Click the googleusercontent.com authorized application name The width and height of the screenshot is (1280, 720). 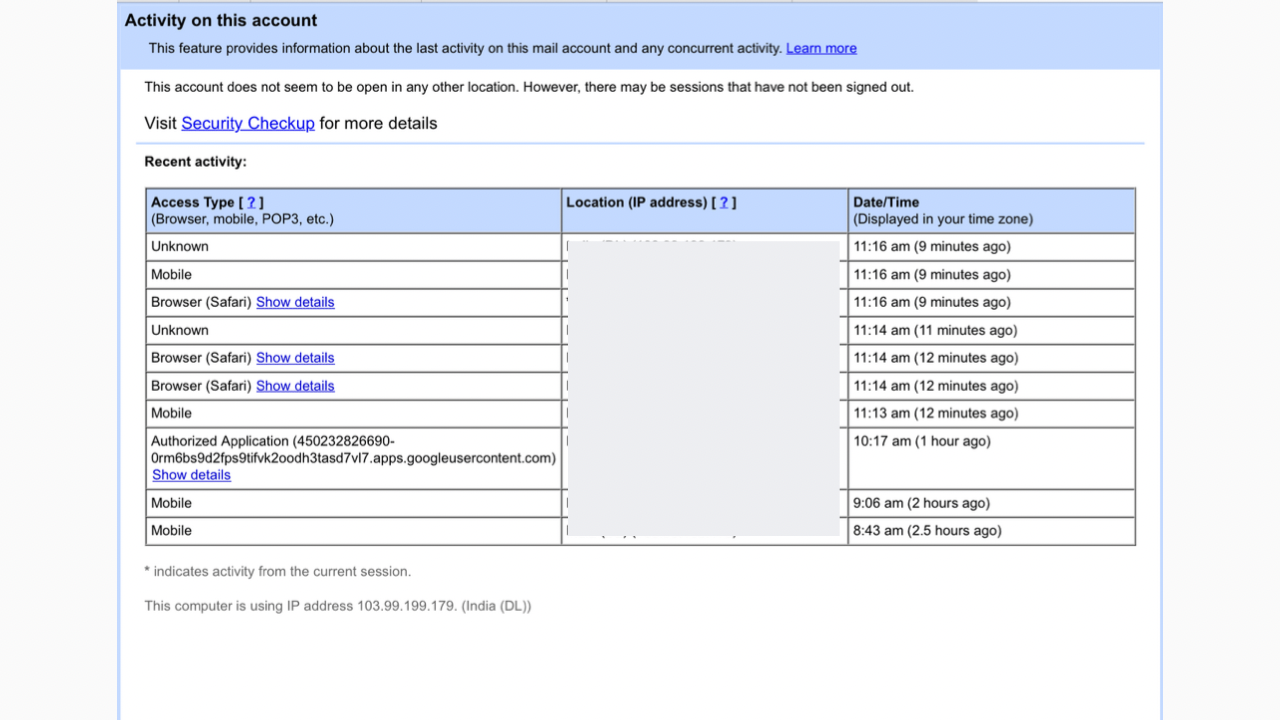pyautogui.click(x=353, y=450)
